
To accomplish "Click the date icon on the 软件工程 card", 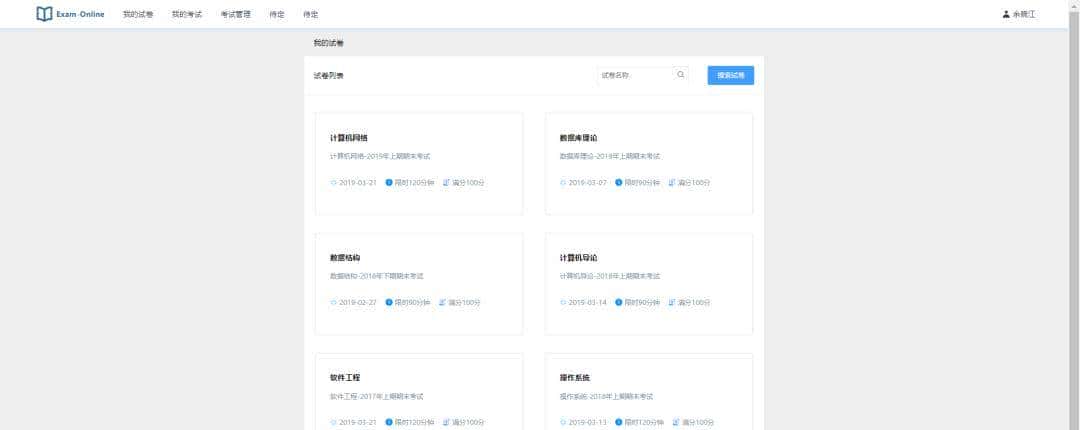I will coord(333,422).
